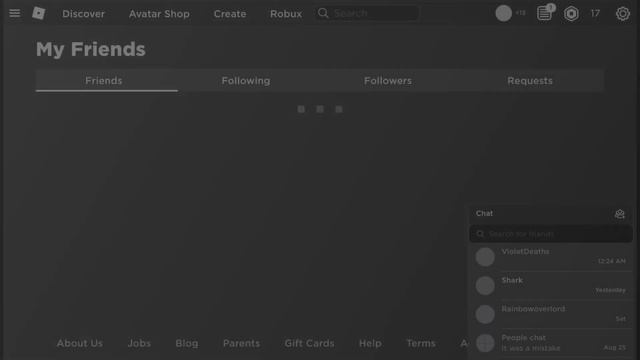Screen dimensions: 640x360
Task: Open the Blog footer link
Action: 187,343
